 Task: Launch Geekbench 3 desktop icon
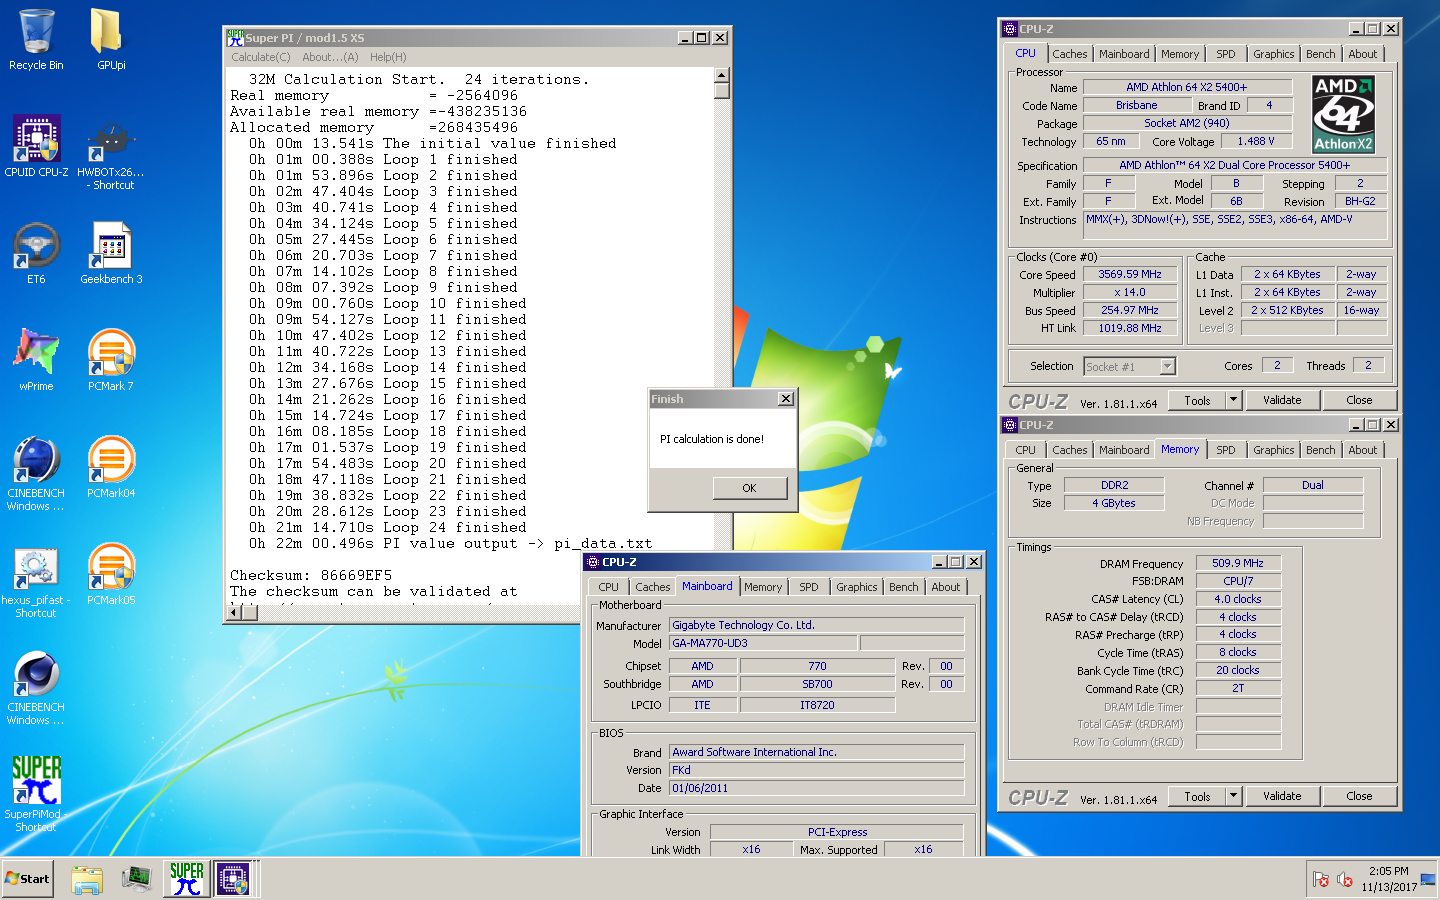(111, 253)
